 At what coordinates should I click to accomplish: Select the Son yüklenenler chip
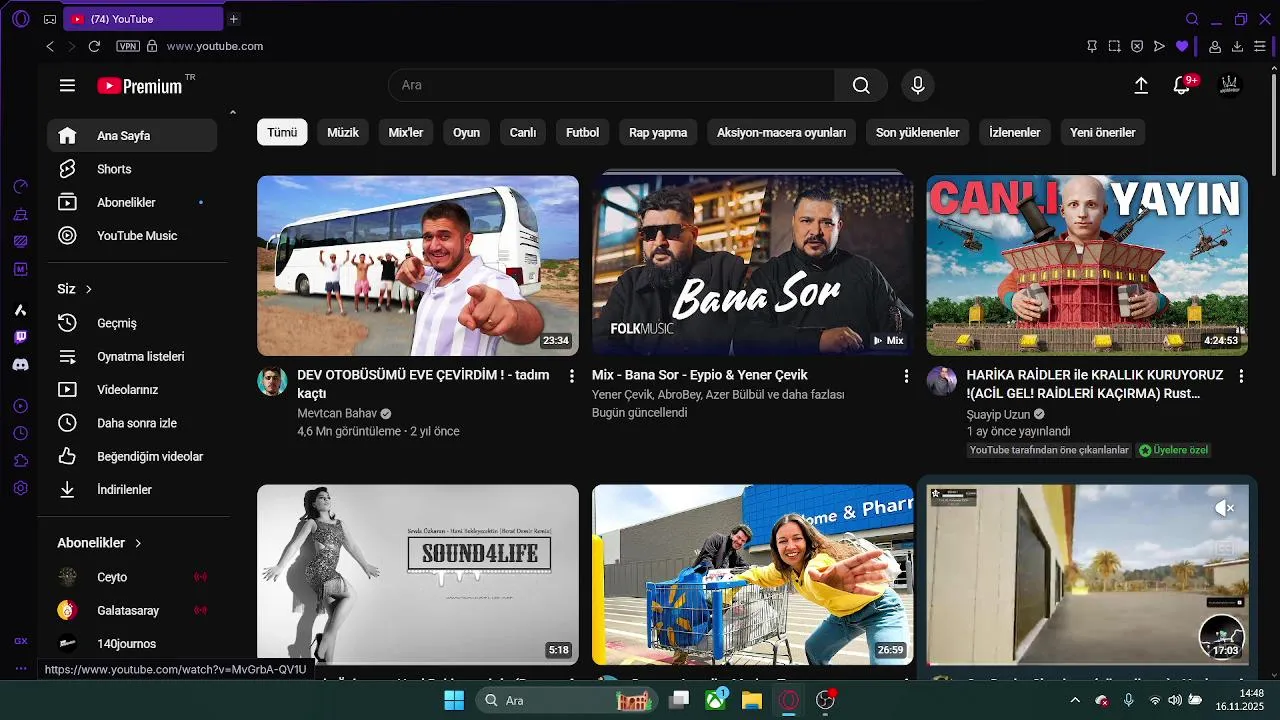coord(917,132)
